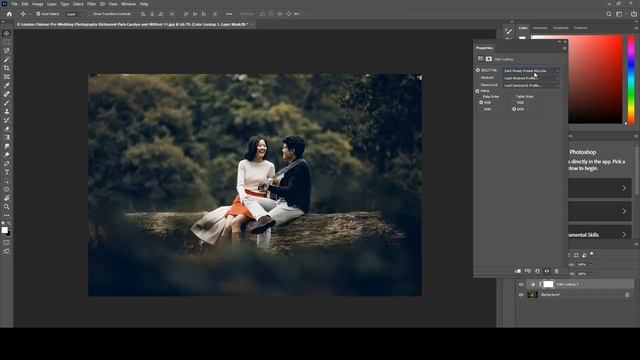640x360 pixels.
Task: Click the Background layer lock icon
Action: [x=627, y=294]
